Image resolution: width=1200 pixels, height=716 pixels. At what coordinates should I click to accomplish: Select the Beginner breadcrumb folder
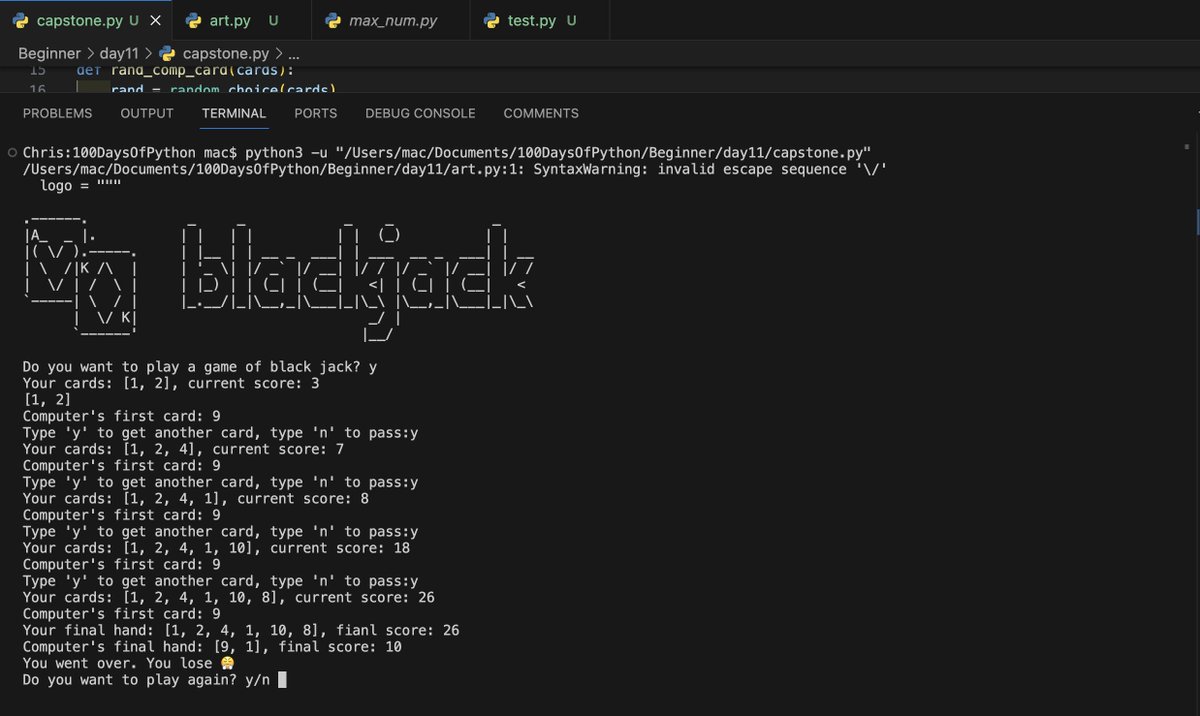click(x=50, y=53)
